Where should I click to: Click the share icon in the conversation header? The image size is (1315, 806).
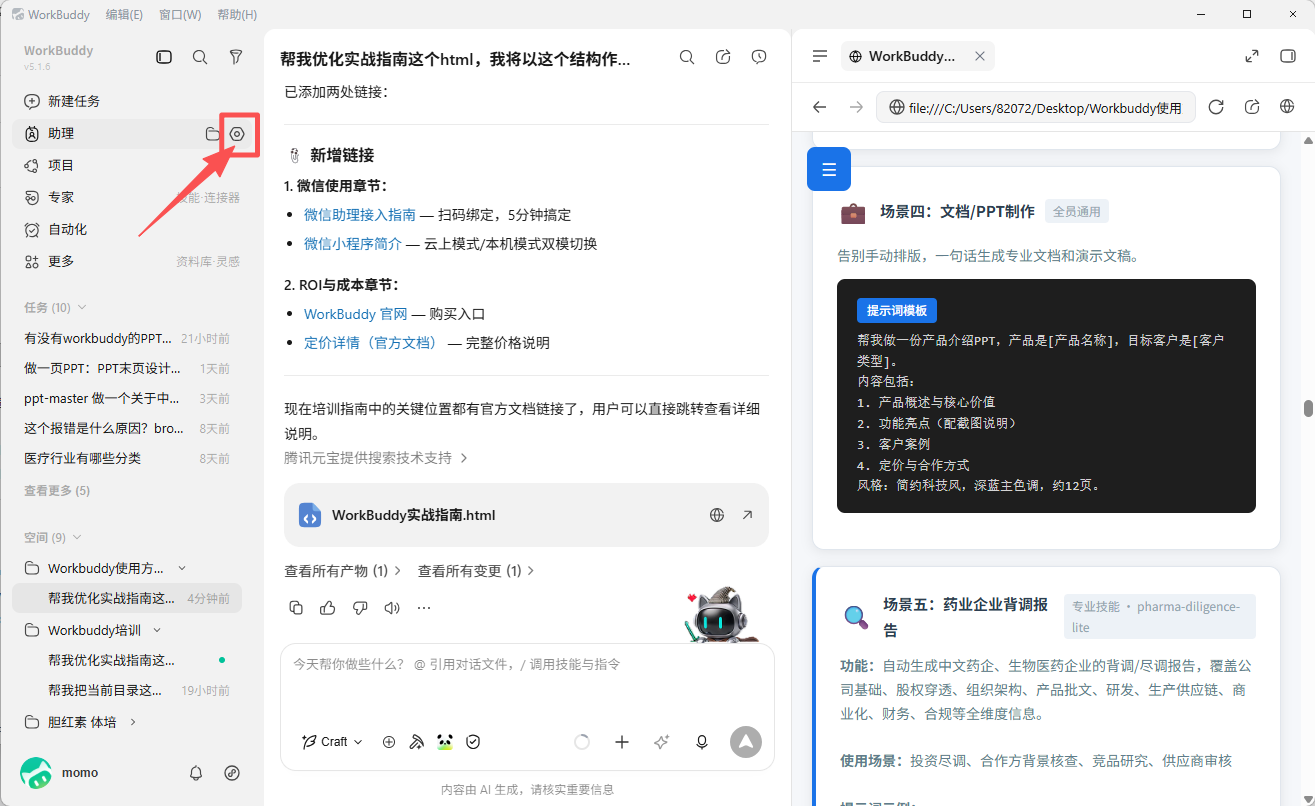pos(723,57)
